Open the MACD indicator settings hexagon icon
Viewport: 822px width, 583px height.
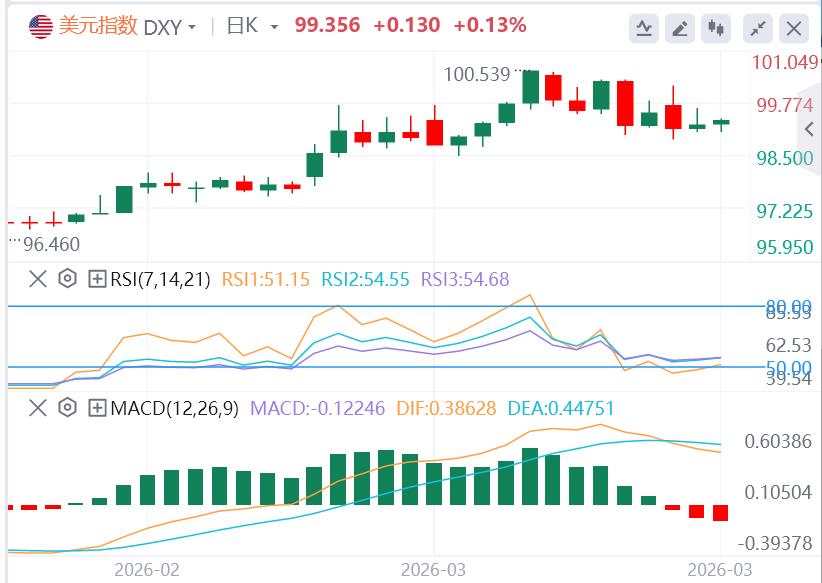[68, 407]
